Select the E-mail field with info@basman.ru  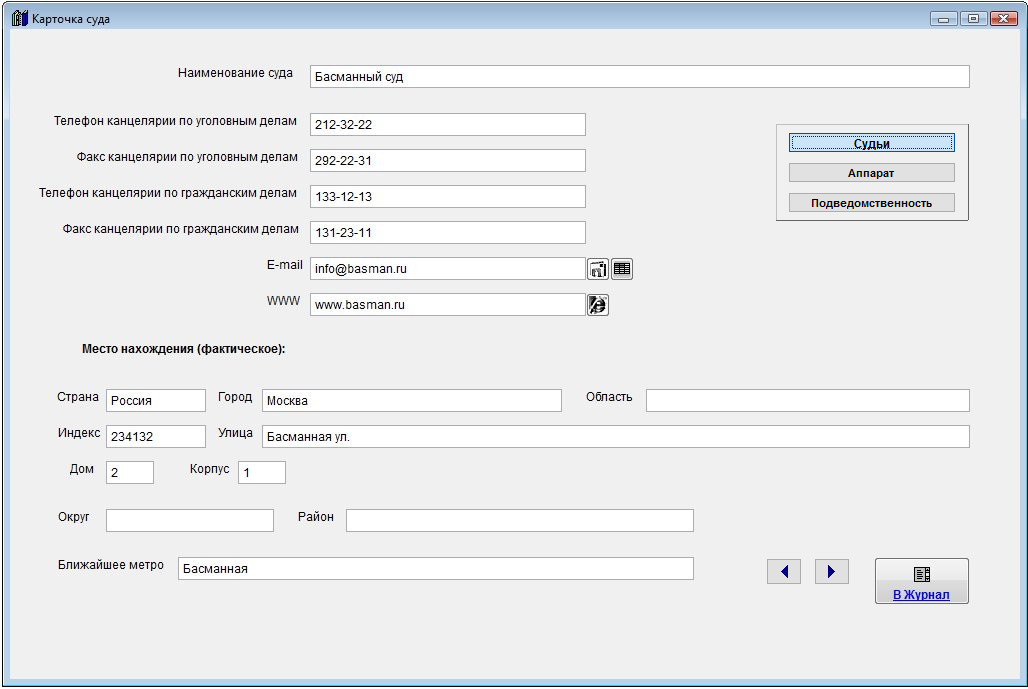[x=447, y=269]
